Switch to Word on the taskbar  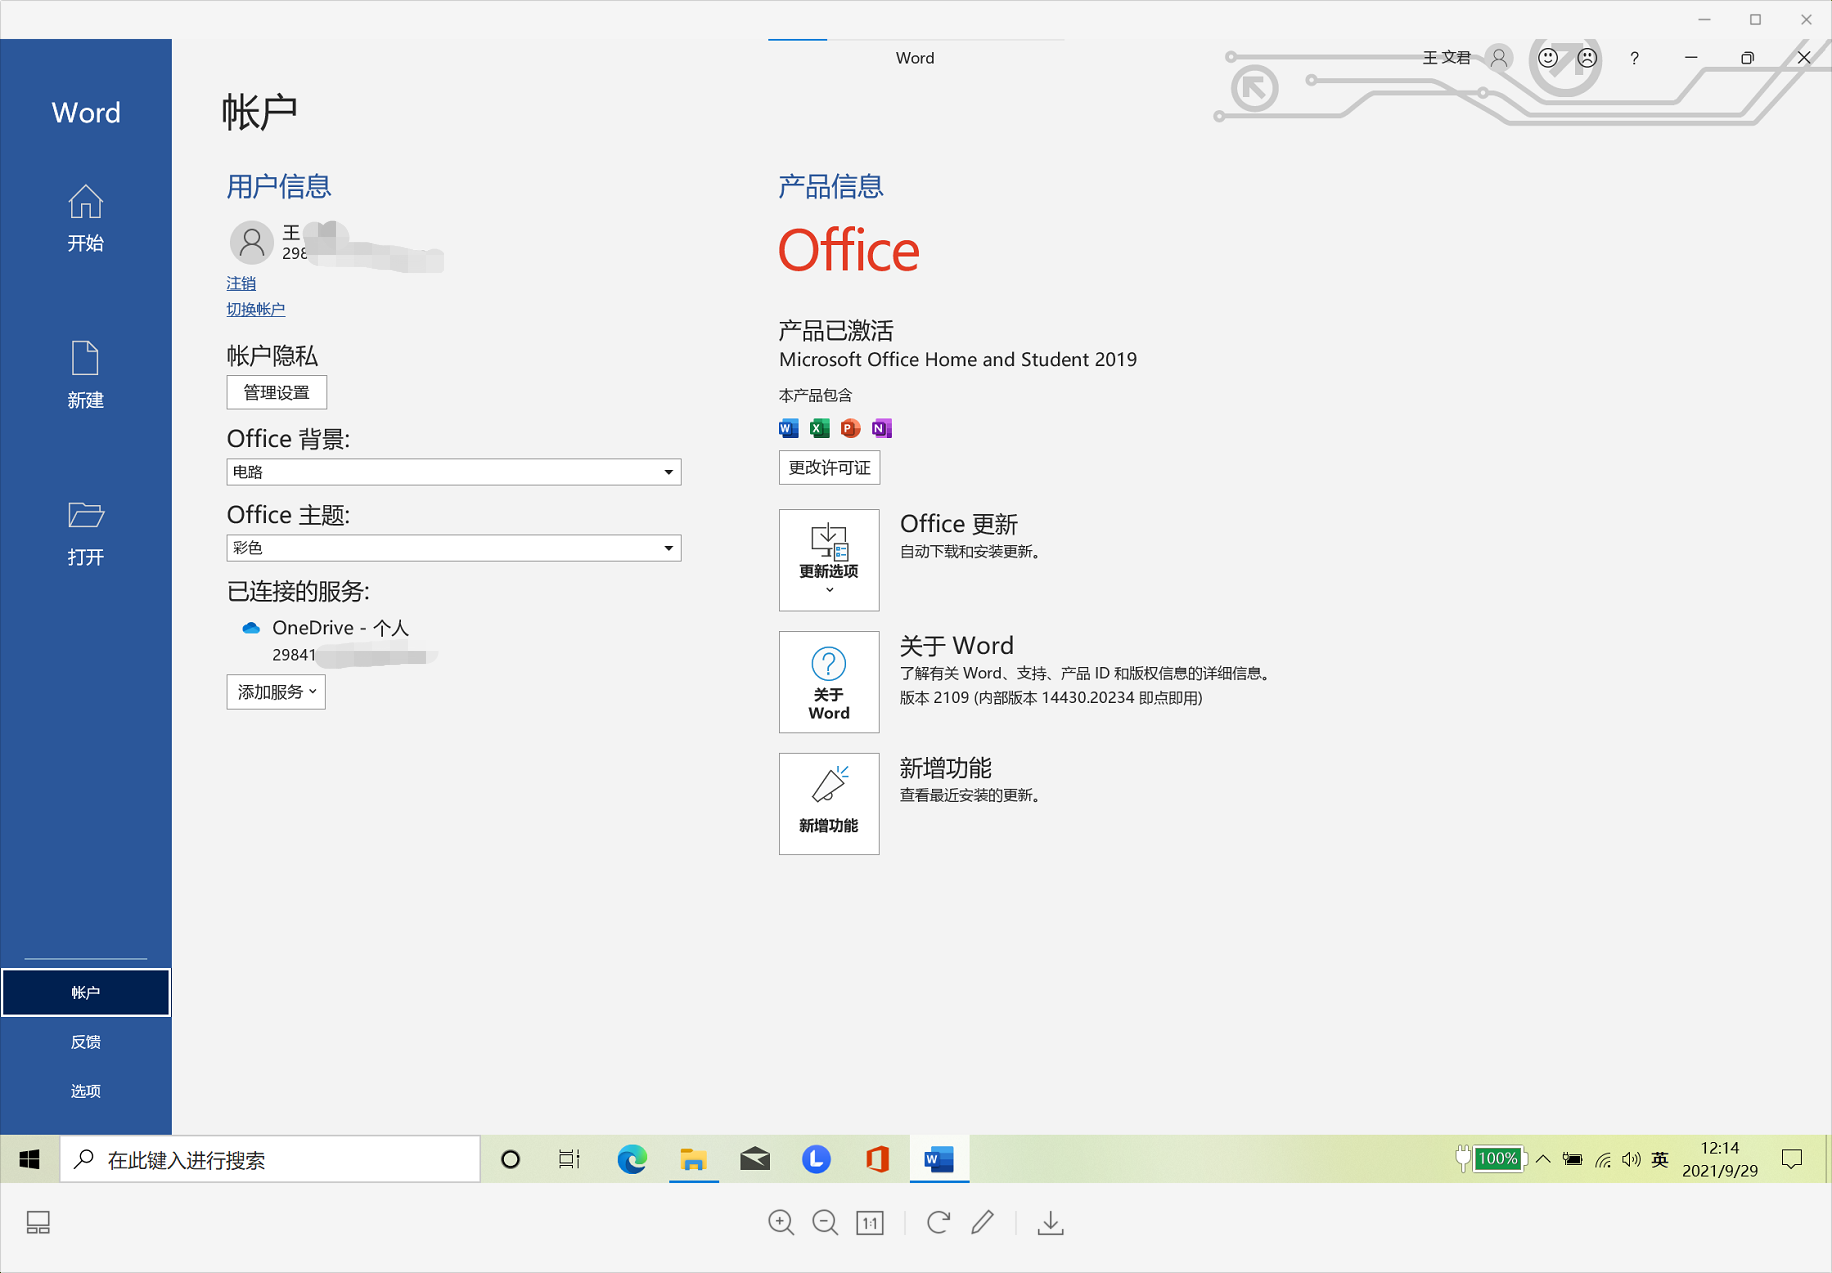(939, 1159)
